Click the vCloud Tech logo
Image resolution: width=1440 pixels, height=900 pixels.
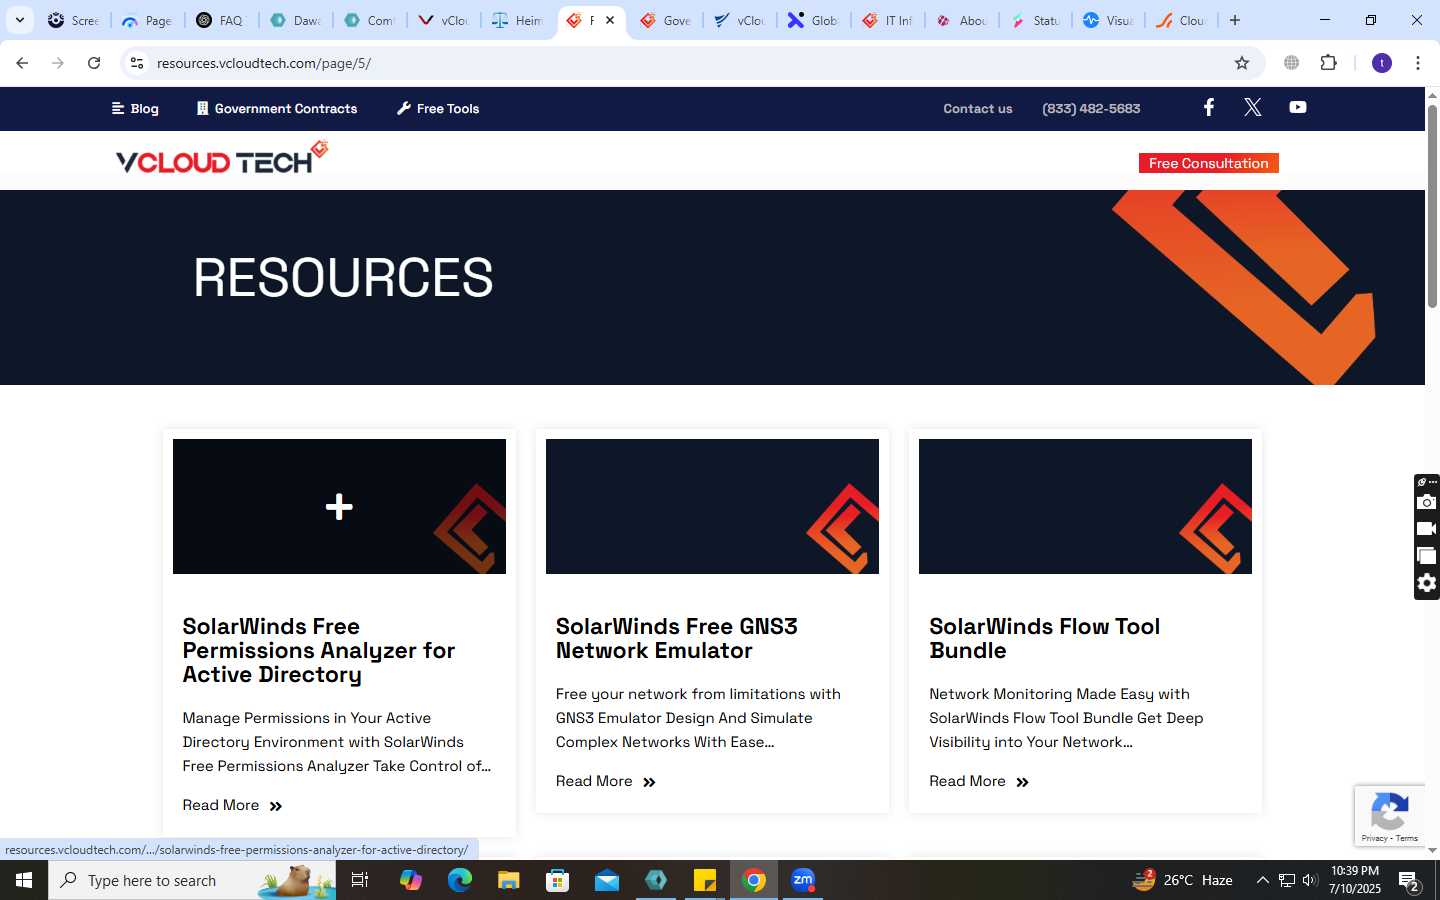(222, 158)
